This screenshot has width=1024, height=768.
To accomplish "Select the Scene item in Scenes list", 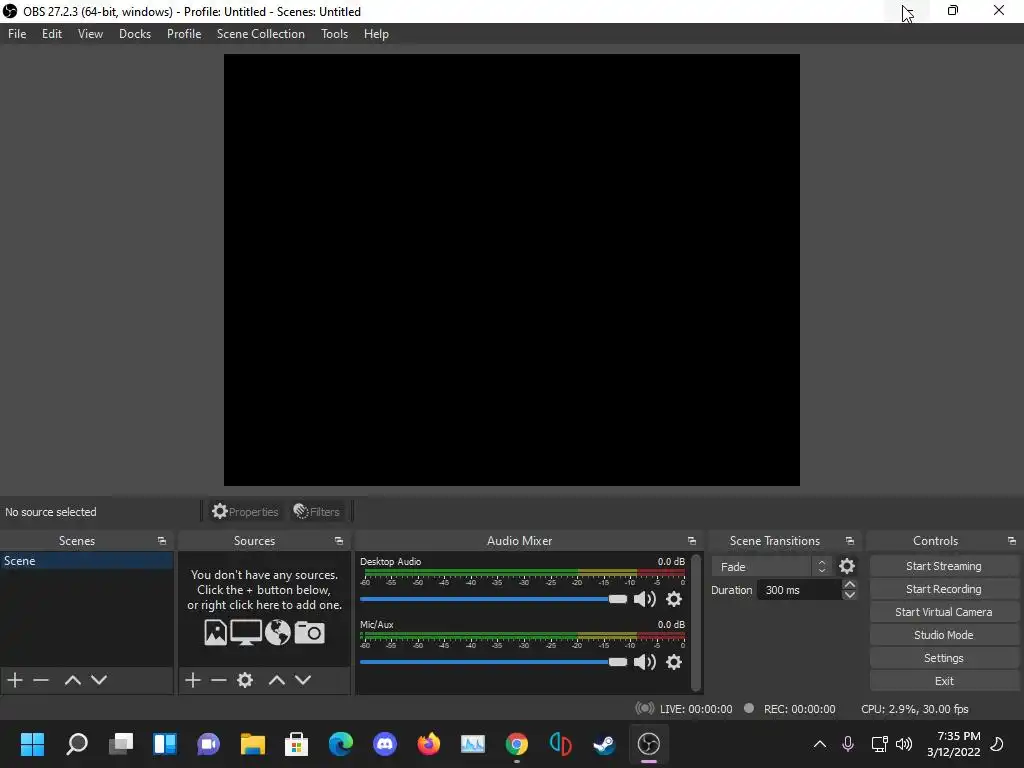I will (x=86, y=561).
